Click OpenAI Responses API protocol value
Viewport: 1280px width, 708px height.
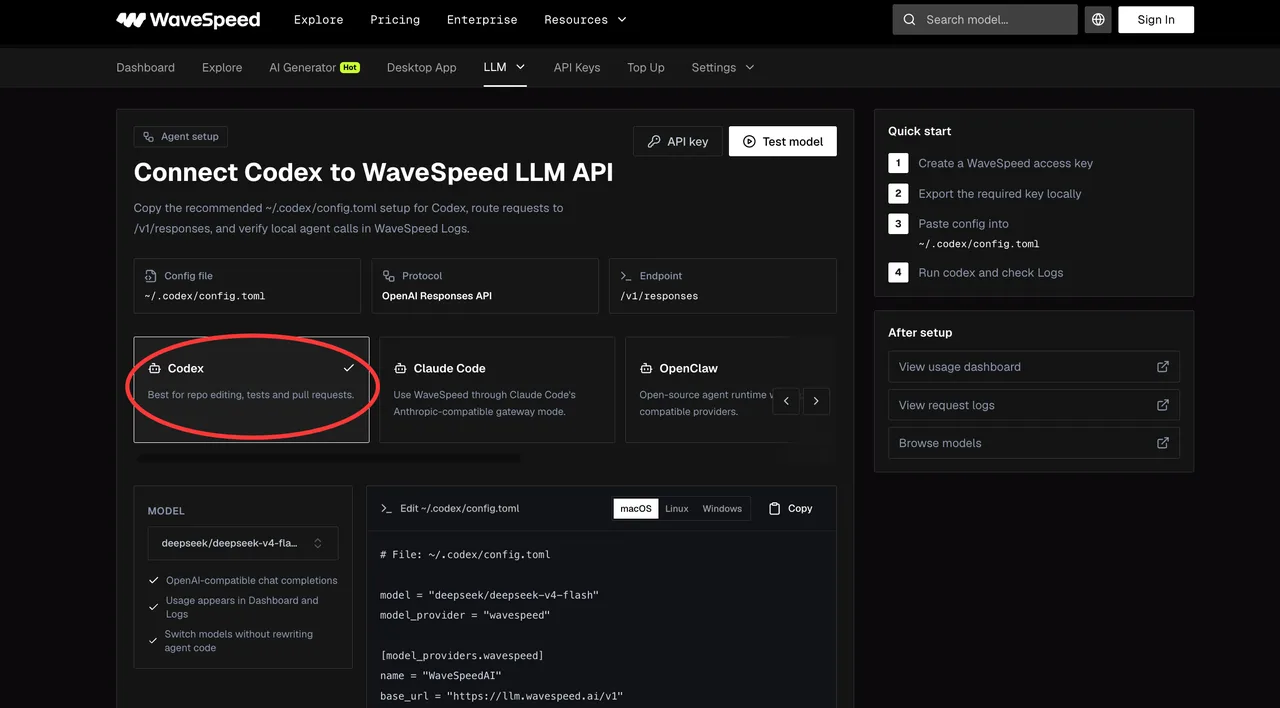point(437,296)
